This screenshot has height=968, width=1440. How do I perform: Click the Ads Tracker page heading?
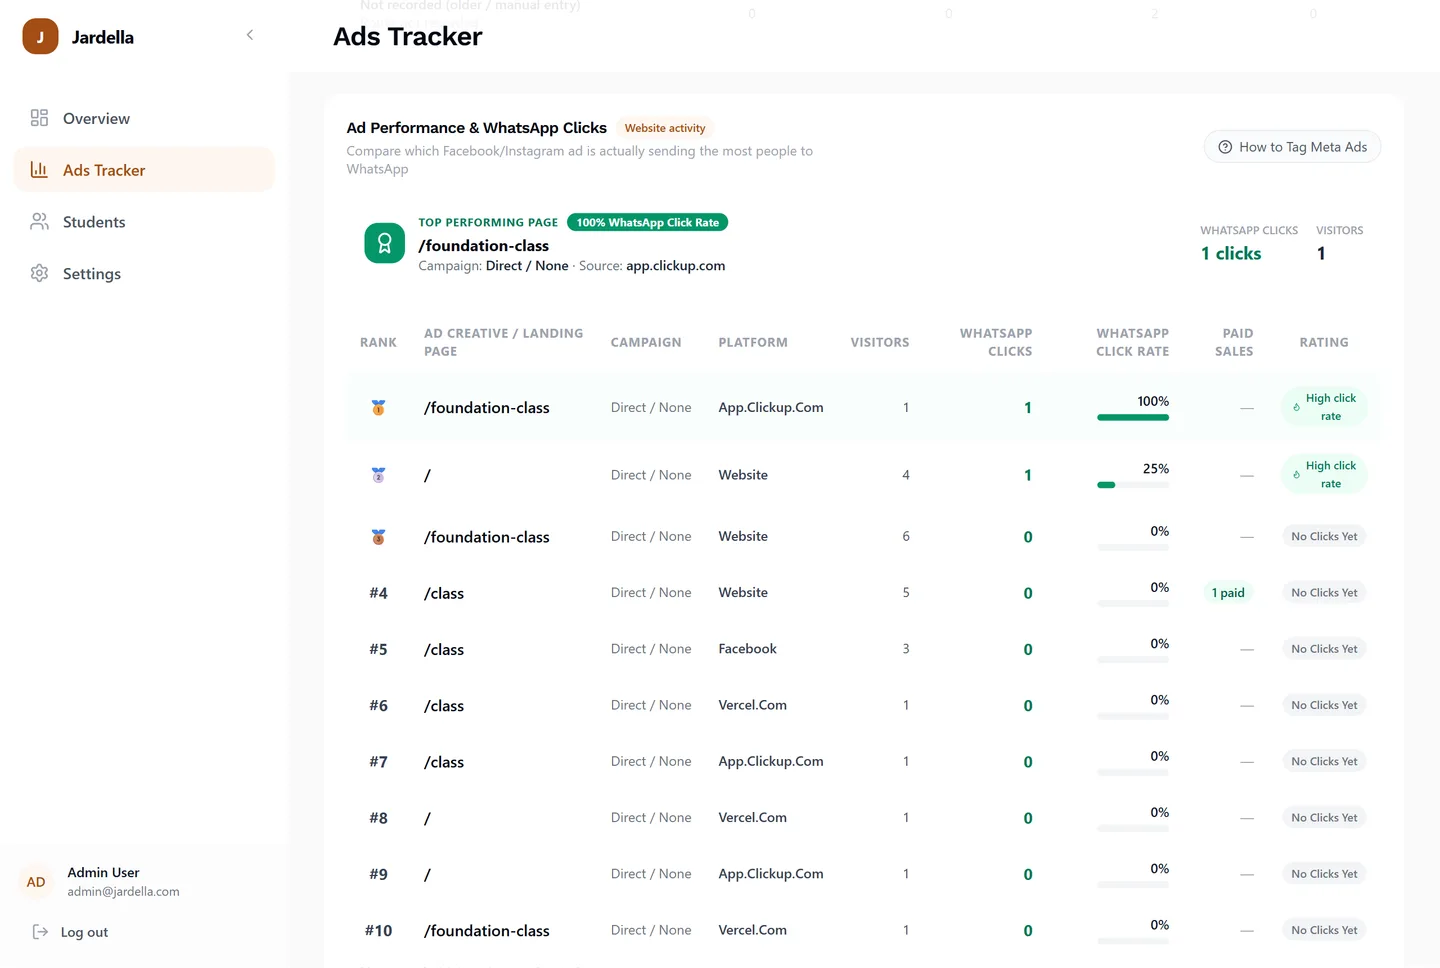point(407,37)
